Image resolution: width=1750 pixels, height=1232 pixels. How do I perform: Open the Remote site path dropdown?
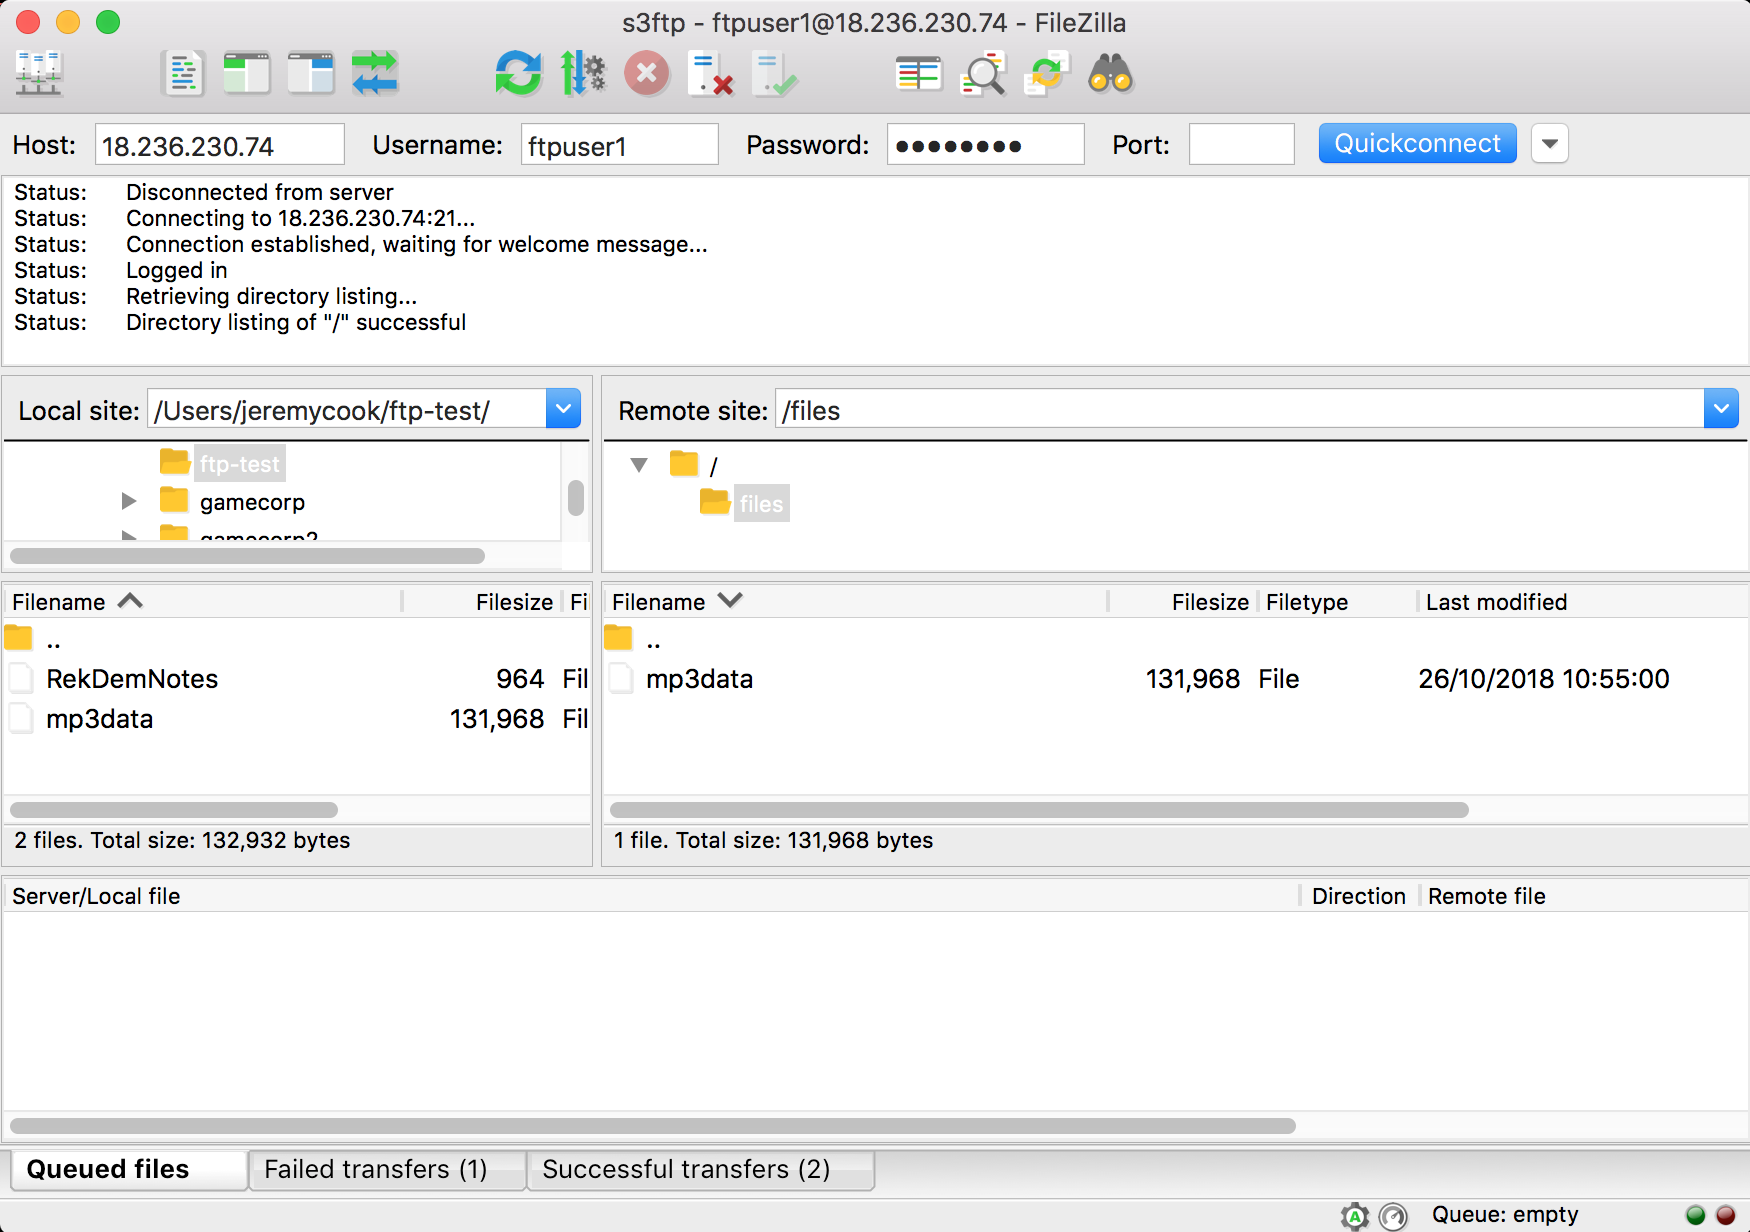pyautogui.click(x=1720, y=409)
